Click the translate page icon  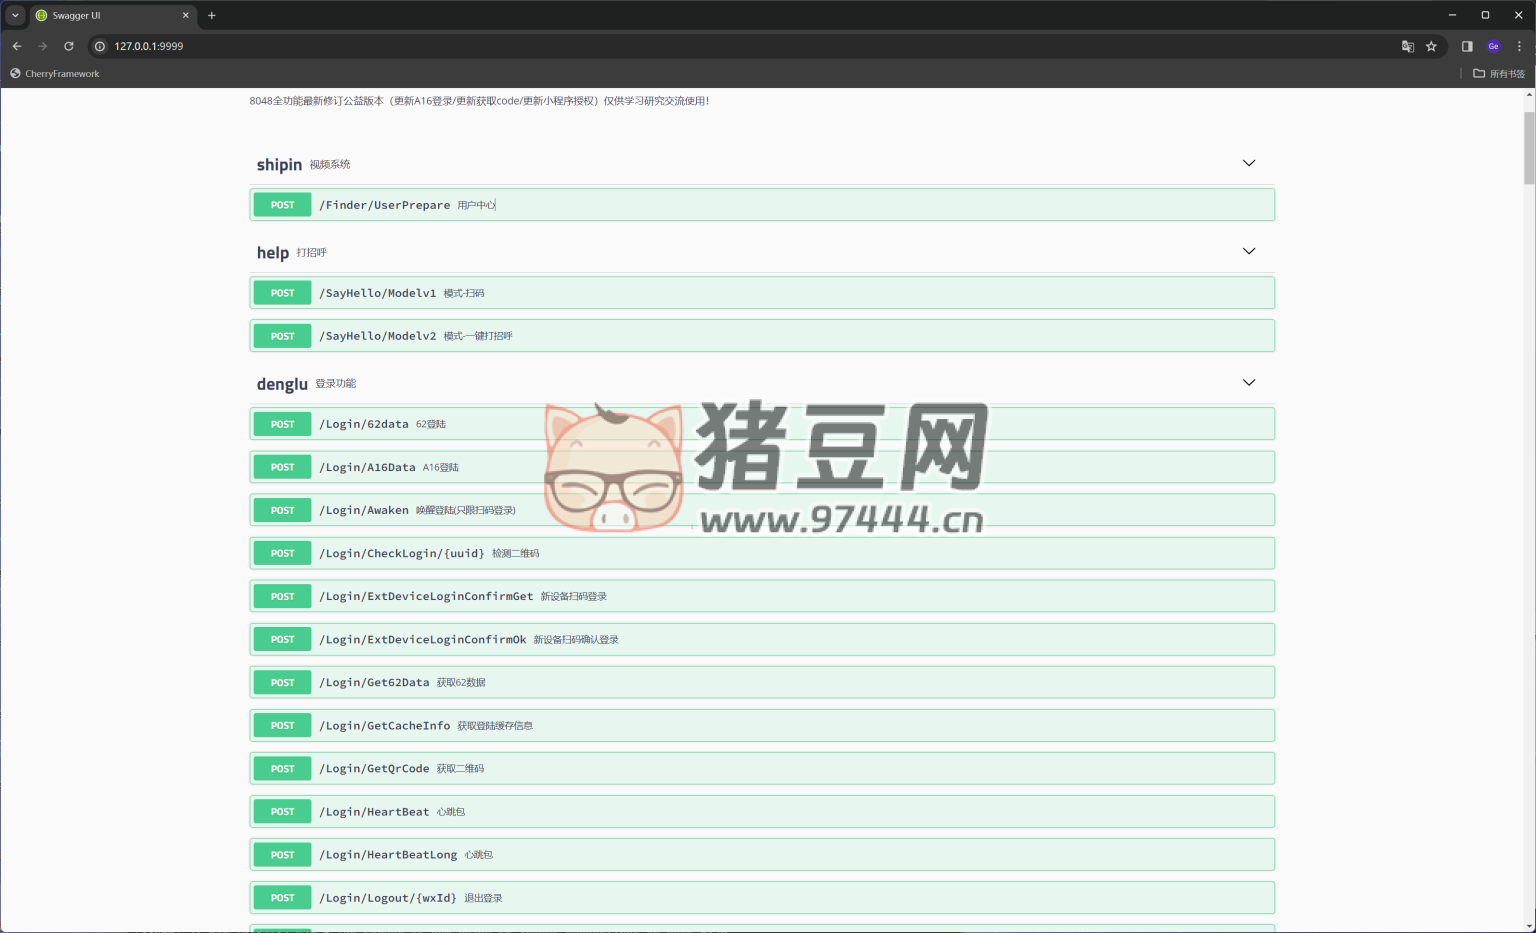1407,46
